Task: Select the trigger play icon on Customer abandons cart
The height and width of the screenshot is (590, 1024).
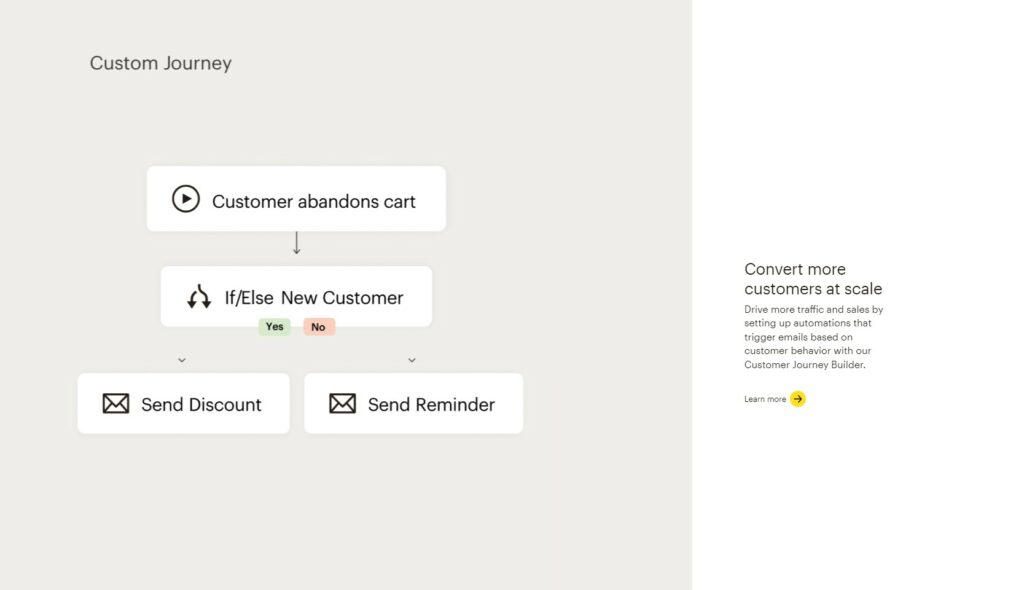Action: (x=186, y=199)
